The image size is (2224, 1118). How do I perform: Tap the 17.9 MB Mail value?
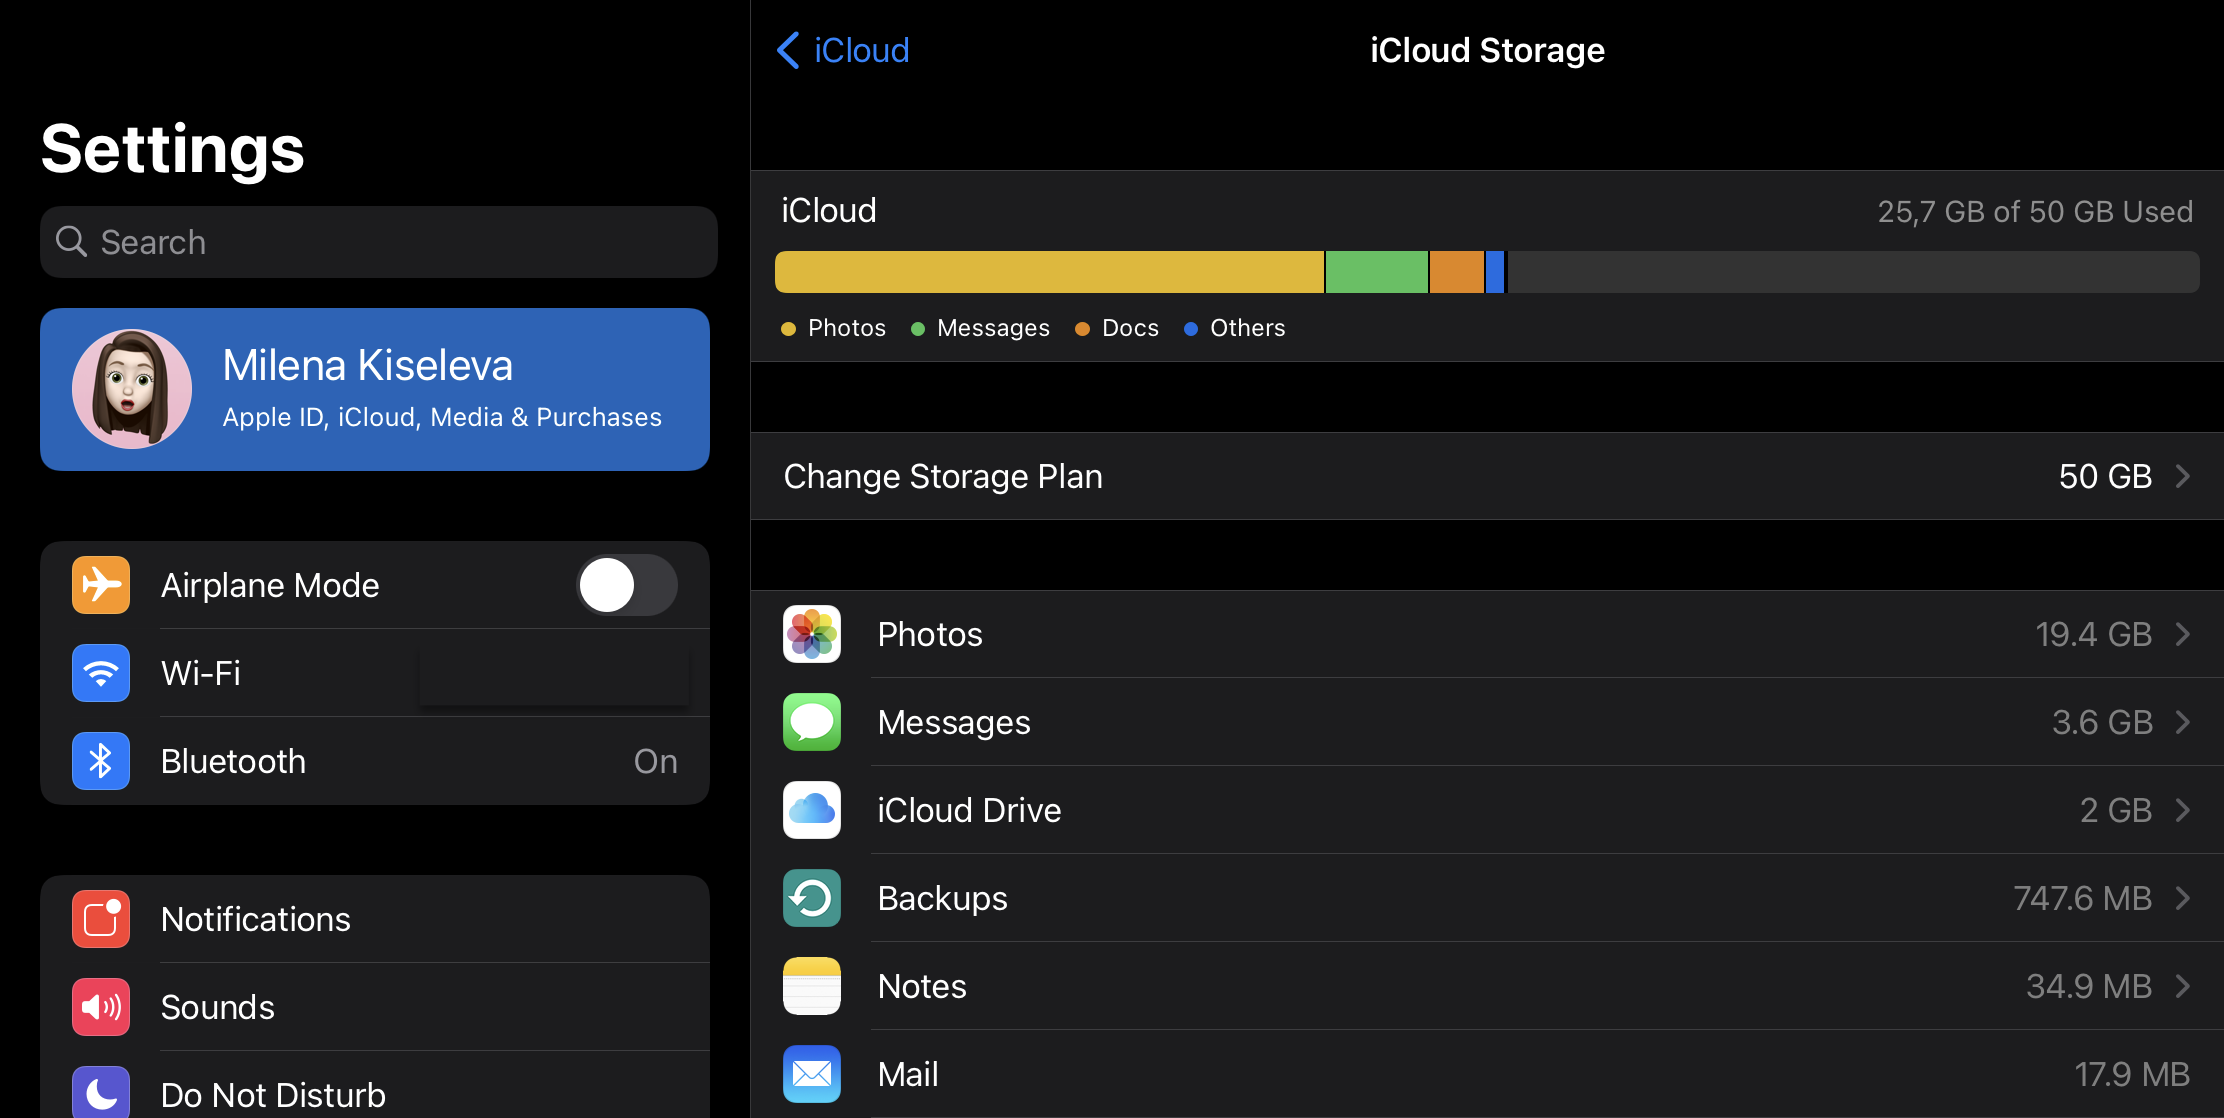[2132, 1074]
